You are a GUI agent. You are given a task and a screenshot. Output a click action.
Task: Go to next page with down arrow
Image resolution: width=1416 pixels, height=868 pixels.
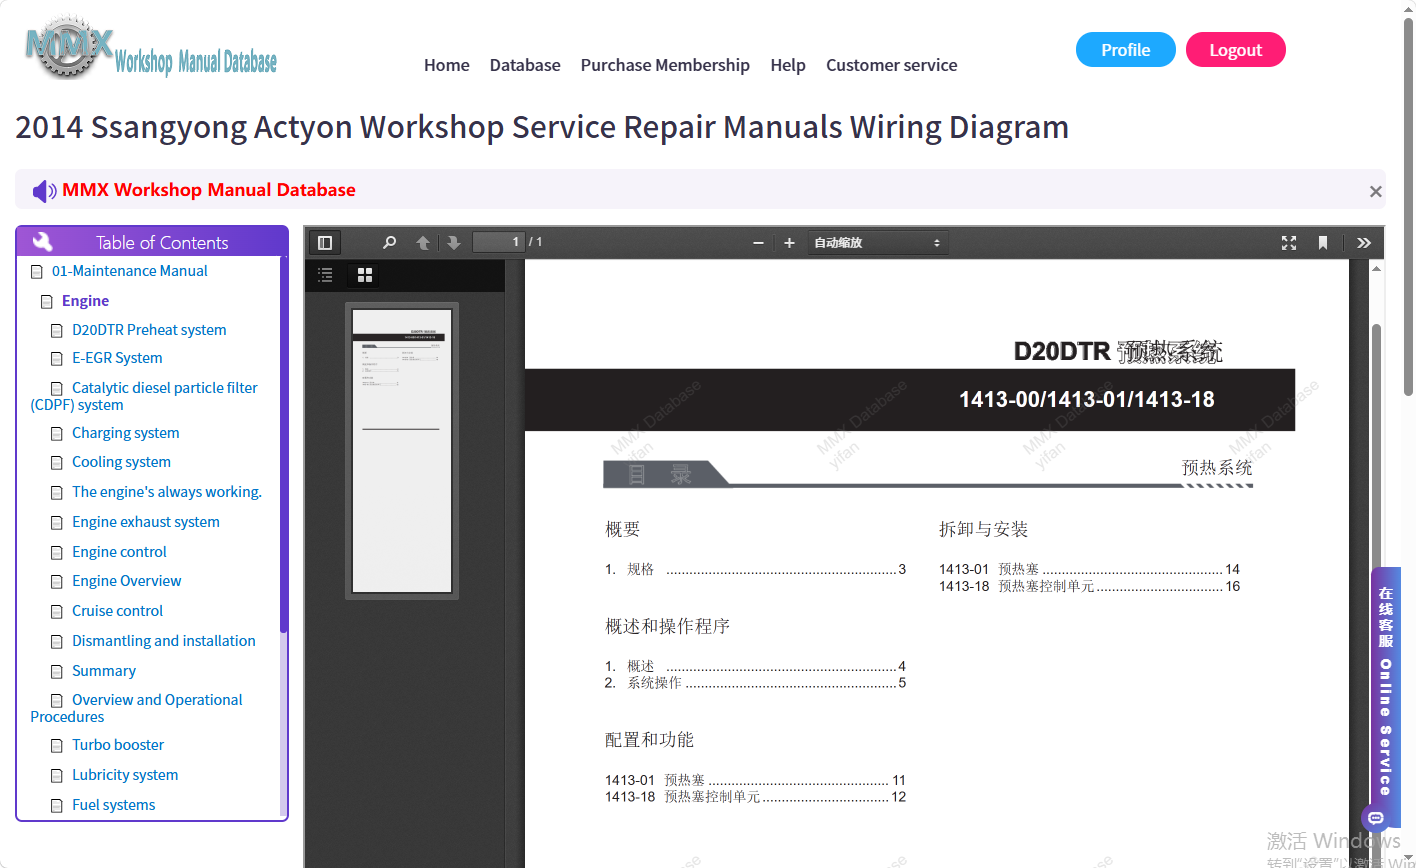pyautogui.click(x=453, y=242)
